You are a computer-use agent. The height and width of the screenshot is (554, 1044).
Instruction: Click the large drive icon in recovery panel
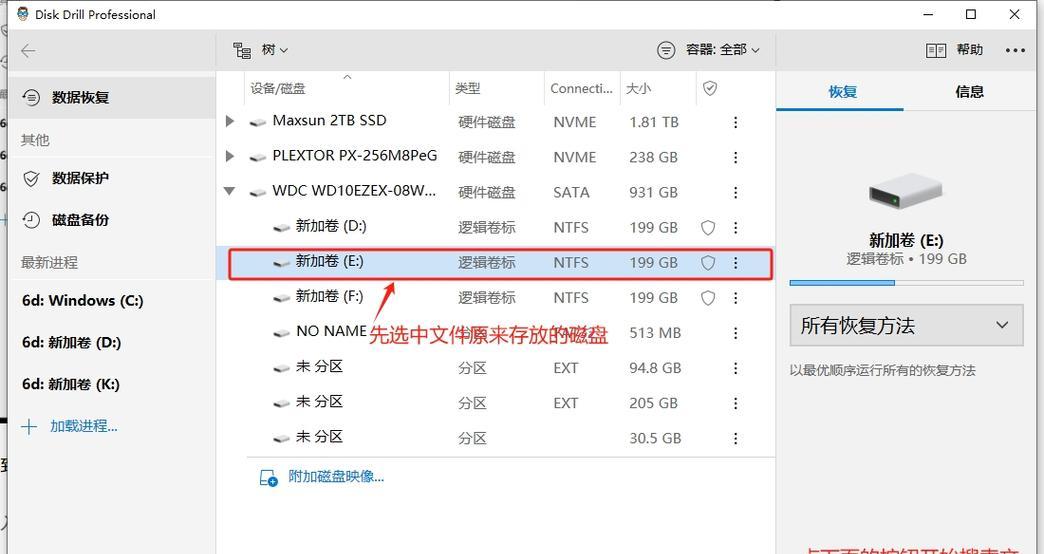click(x=906, y=191)
